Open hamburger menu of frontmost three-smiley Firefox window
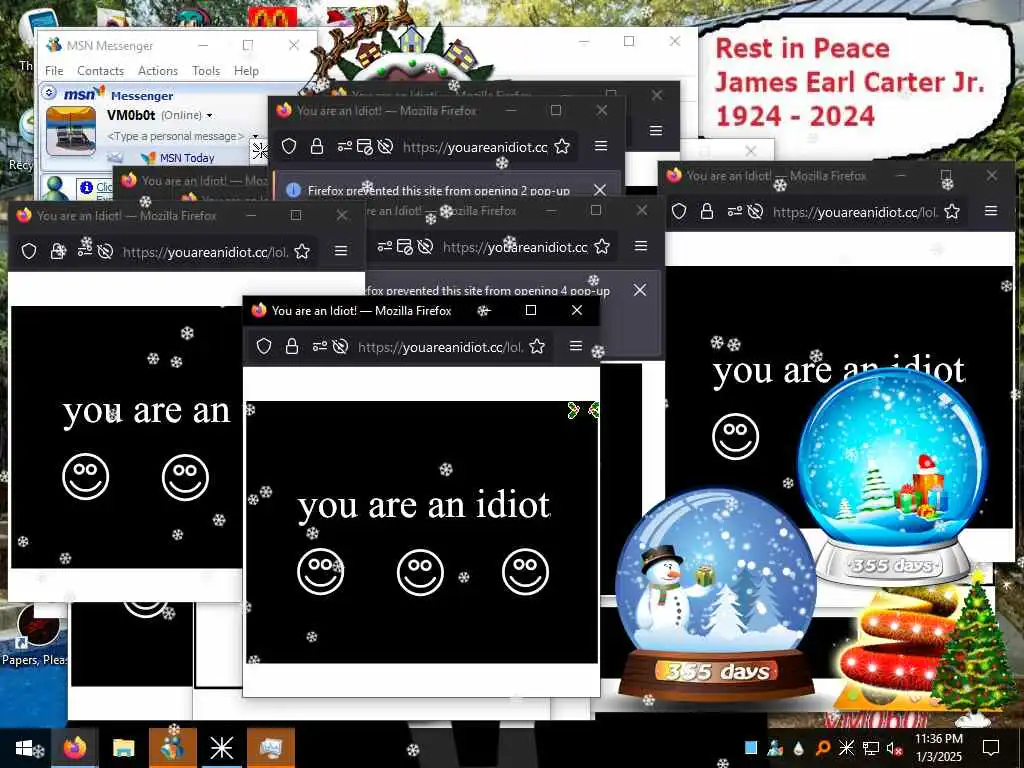The width and height of the screenshot is (1024, 768). point(575,345)
